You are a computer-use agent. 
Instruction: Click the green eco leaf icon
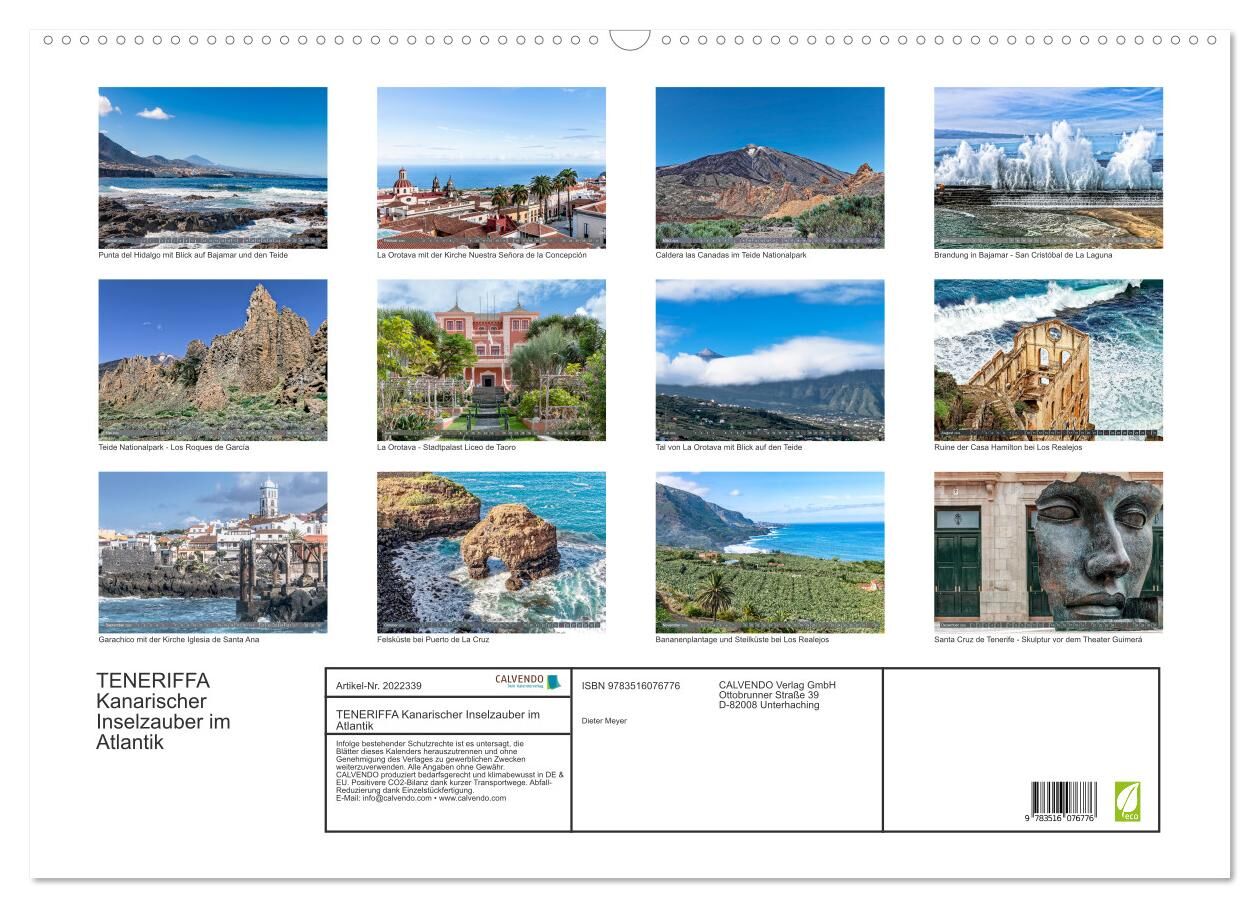(x=1127, y=801)
